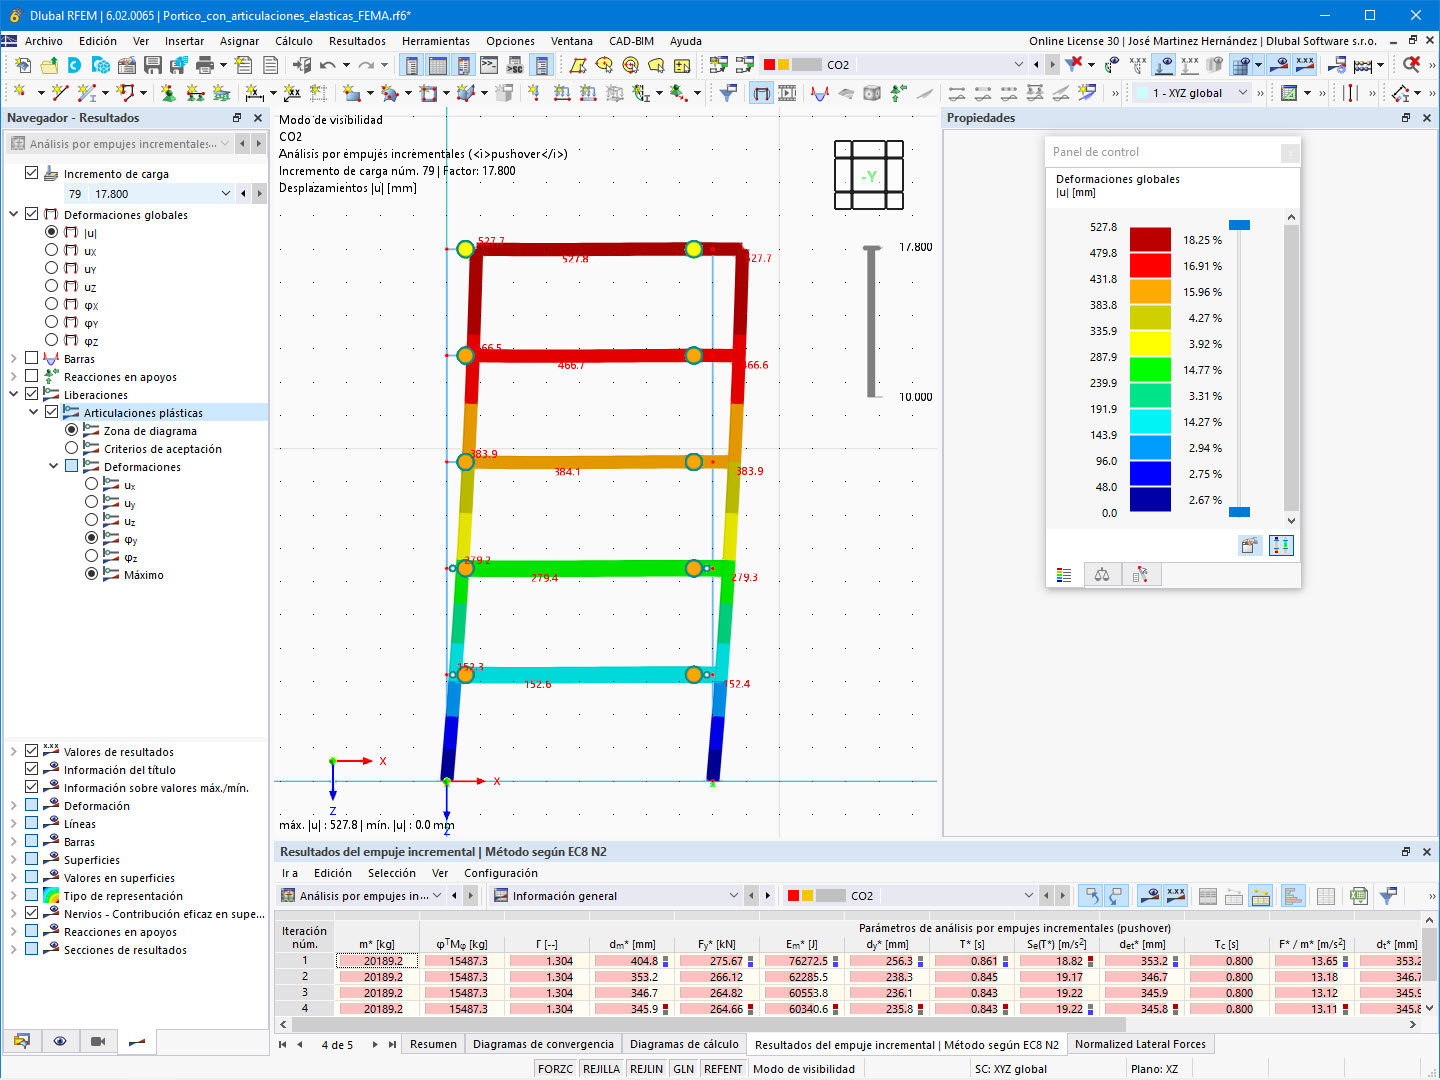Enable the Barras results checkbox

coord(32,358)
